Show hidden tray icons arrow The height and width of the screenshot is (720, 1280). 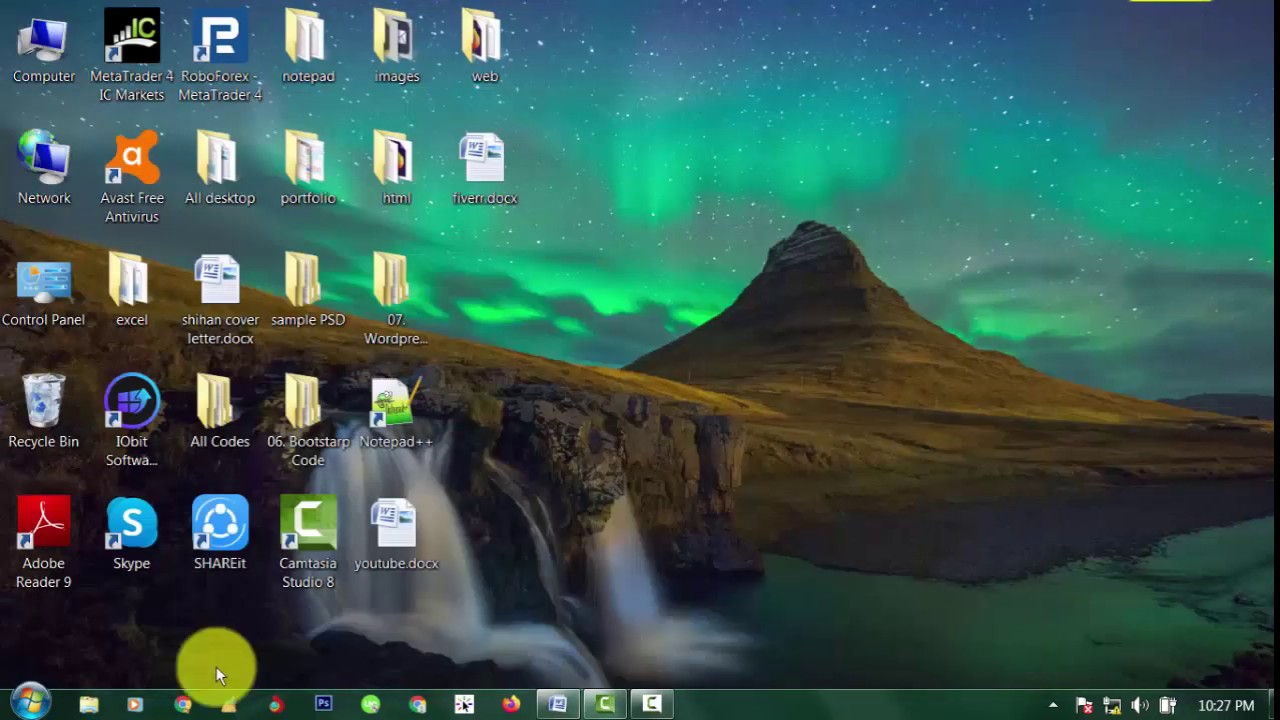[x=1053, y=705]
